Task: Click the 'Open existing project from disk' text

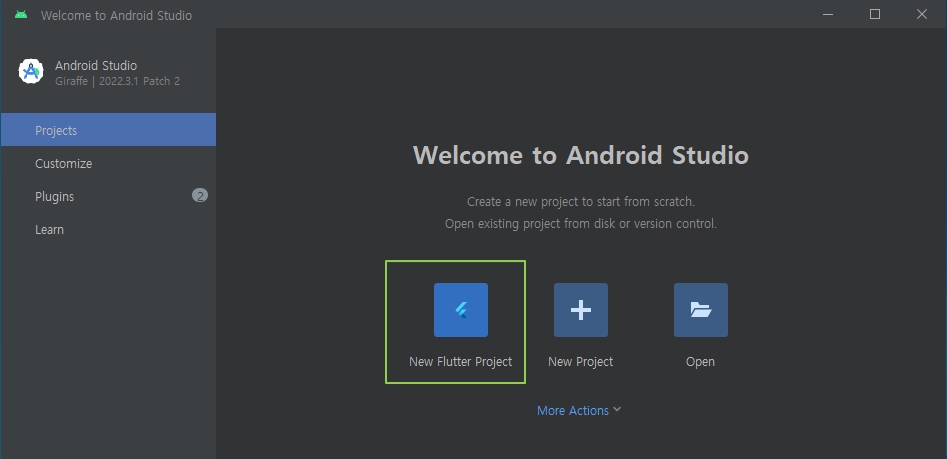Action: 581,224
